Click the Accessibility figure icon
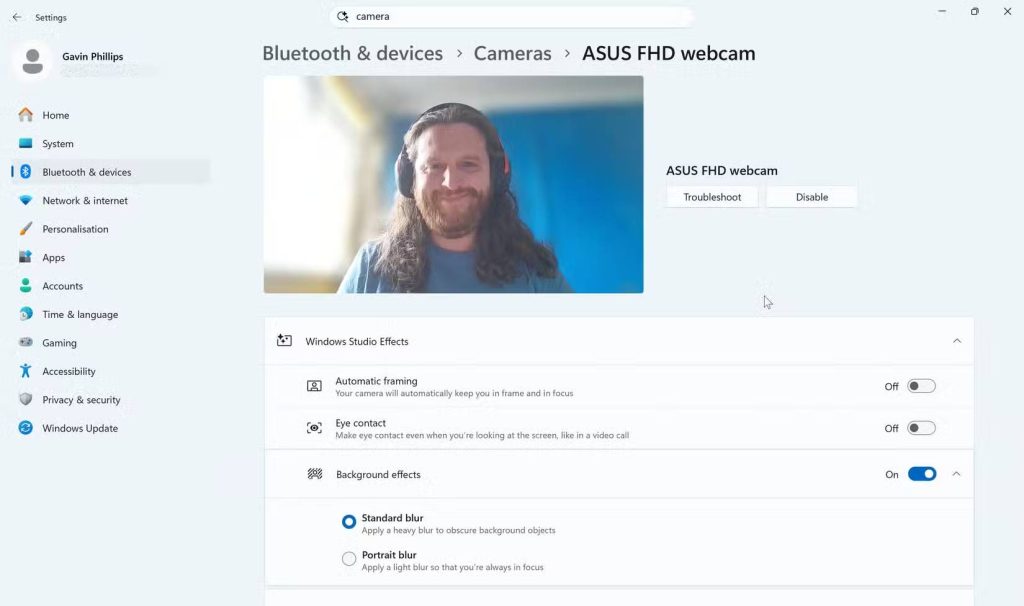Viewport: 1024px width, 606px height. tap(25, 371)
